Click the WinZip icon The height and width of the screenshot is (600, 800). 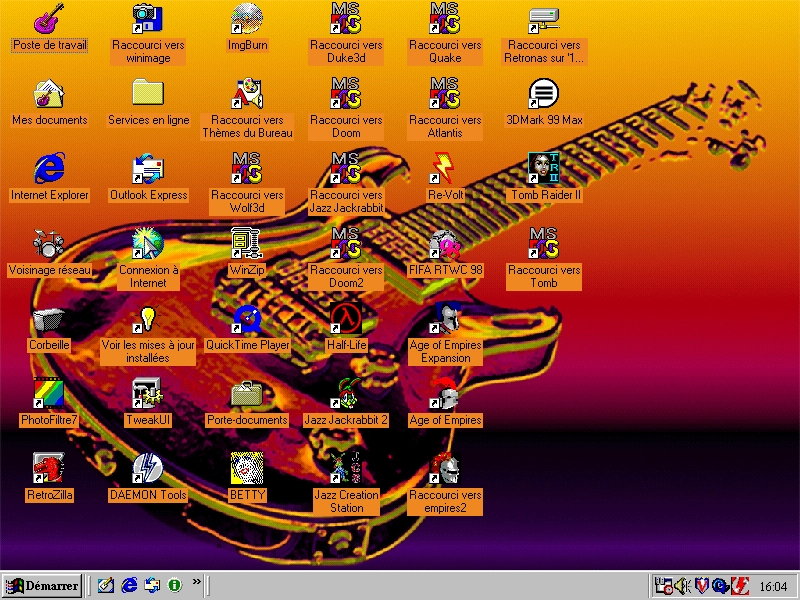click(247, 243)
